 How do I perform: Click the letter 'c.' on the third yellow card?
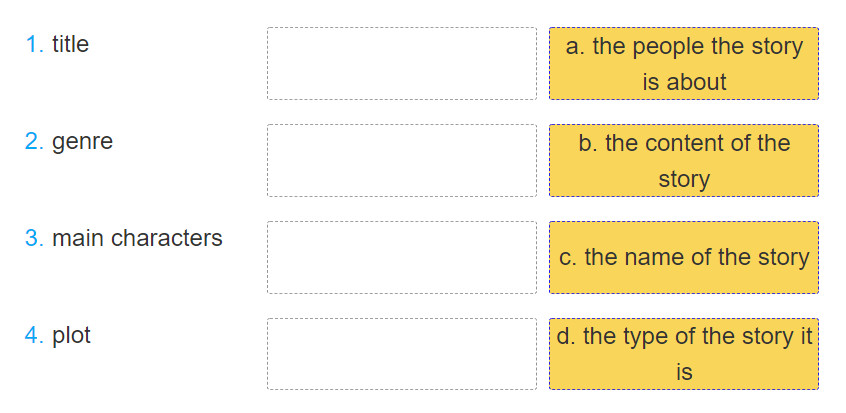tap(568, 258)
